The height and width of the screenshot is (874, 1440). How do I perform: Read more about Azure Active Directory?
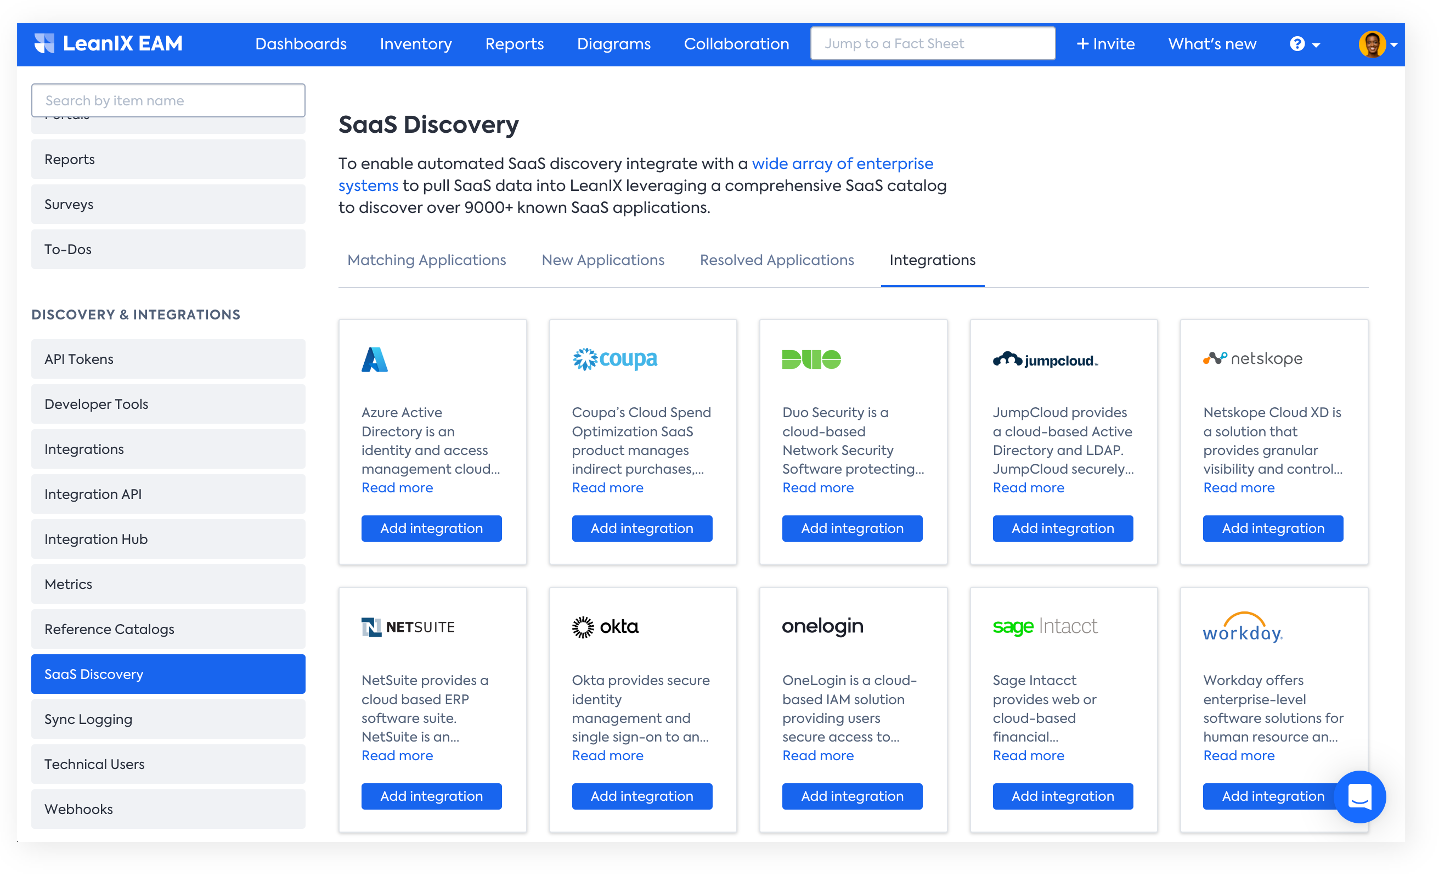(x=398, y=488)
